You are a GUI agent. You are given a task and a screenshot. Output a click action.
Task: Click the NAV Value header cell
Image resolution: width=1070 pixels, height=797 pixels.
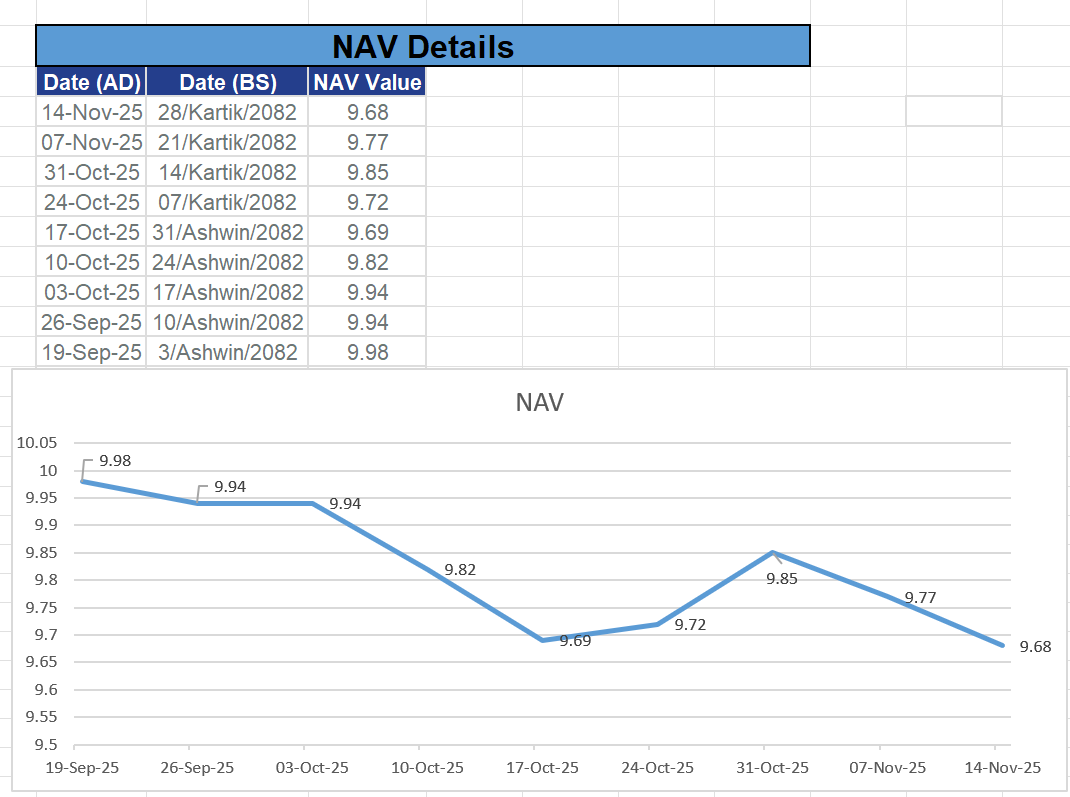pyautogui.click(x=367, y=82)
